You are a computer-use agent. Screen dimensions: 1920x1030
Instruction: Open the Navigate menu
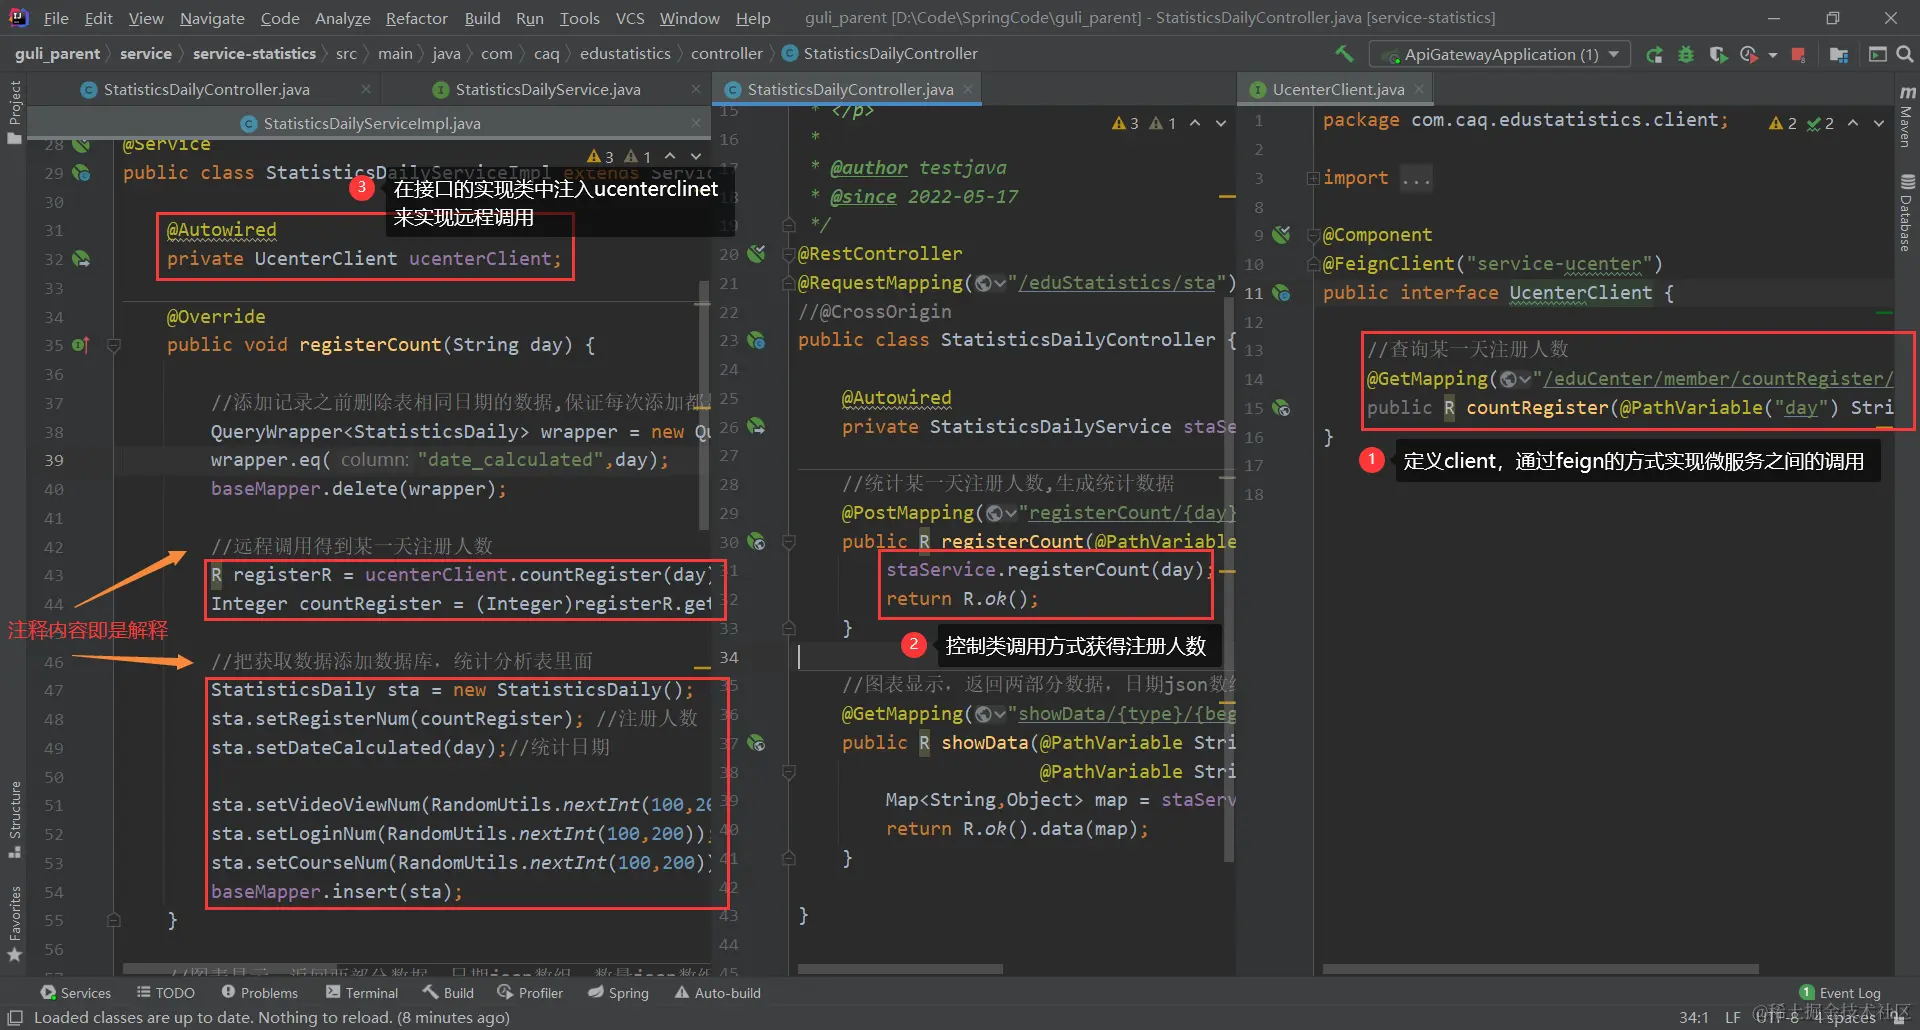212,18
